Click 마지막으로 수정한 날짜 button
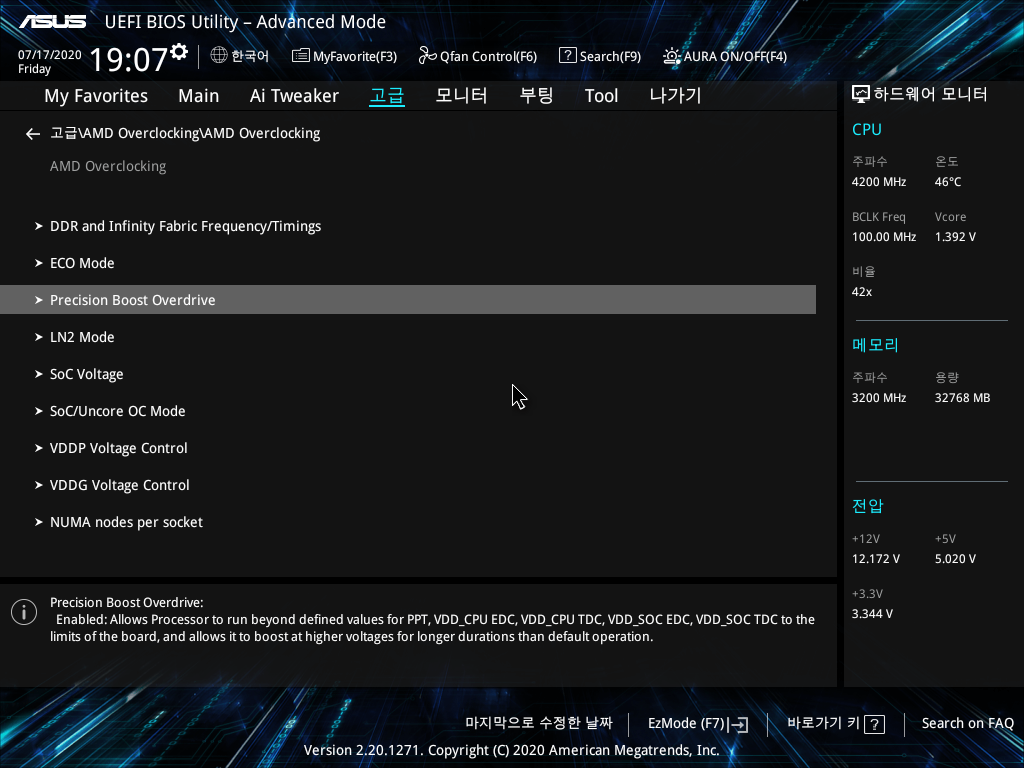The image size is (1024, 768). click(539, 723)
